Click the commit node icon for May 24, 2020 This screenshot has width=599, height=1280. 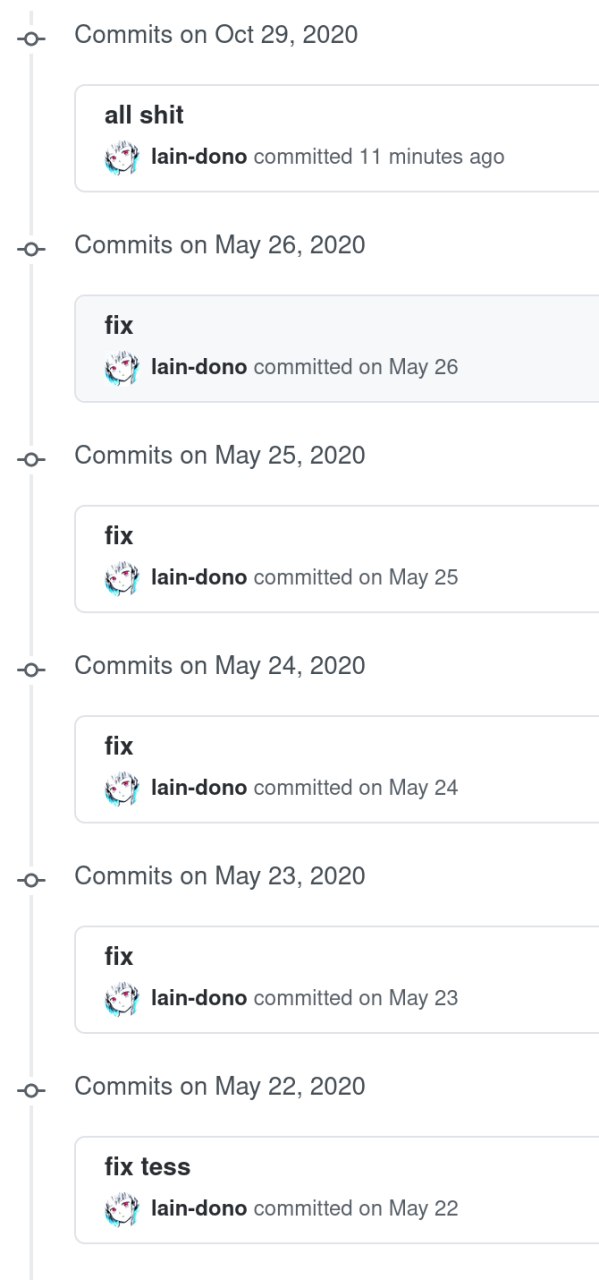pyautogui.click(x=32, y=668)
